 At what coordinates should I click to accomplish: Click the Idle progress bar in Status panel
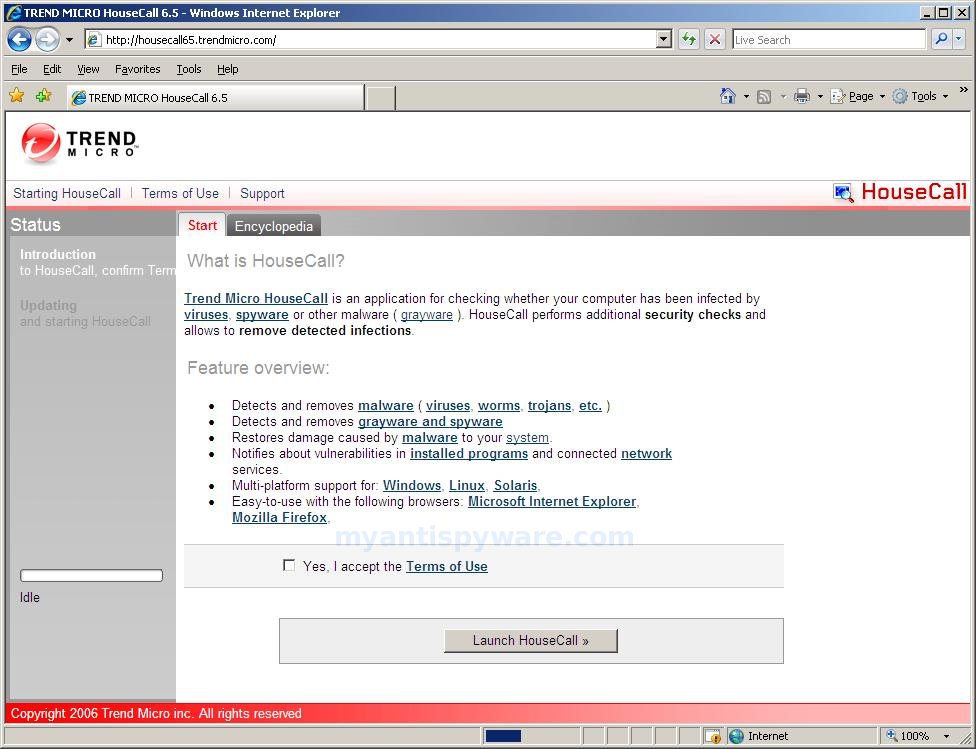pyautogui.click(x=92, y=575)
